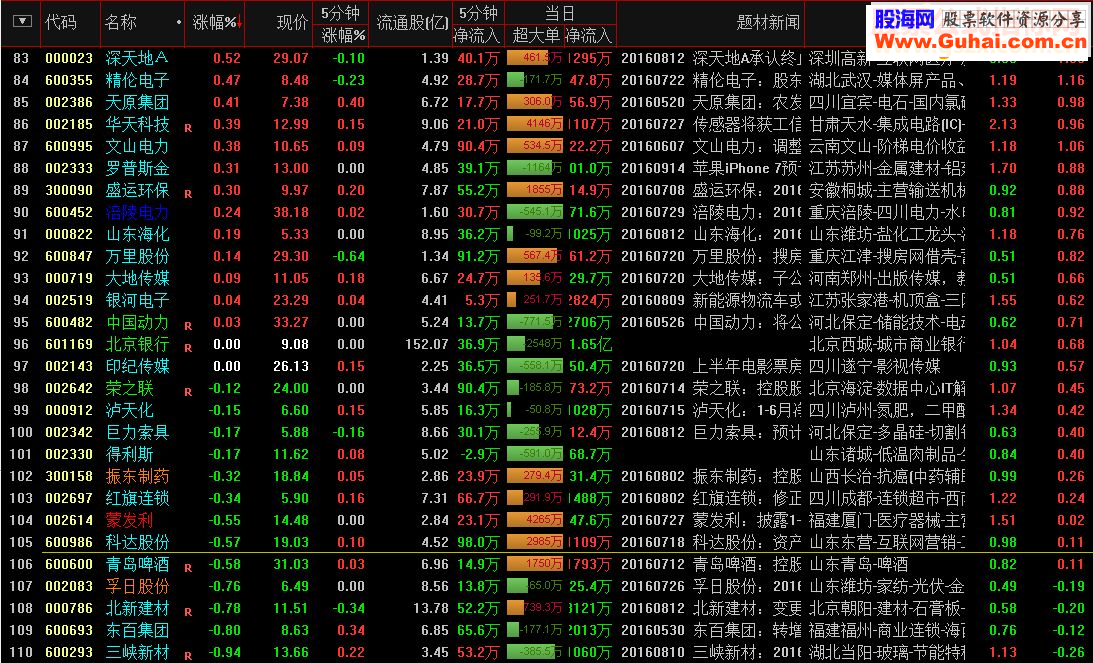This screenshot has width=1093, height=663.
Task: Select stock code 600355
Action: (x=69, y=80)
